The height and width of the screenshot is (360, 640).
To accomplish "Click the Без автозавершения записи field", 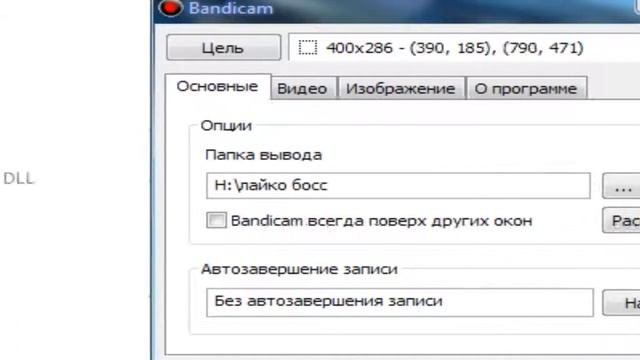I will (400, 302).
